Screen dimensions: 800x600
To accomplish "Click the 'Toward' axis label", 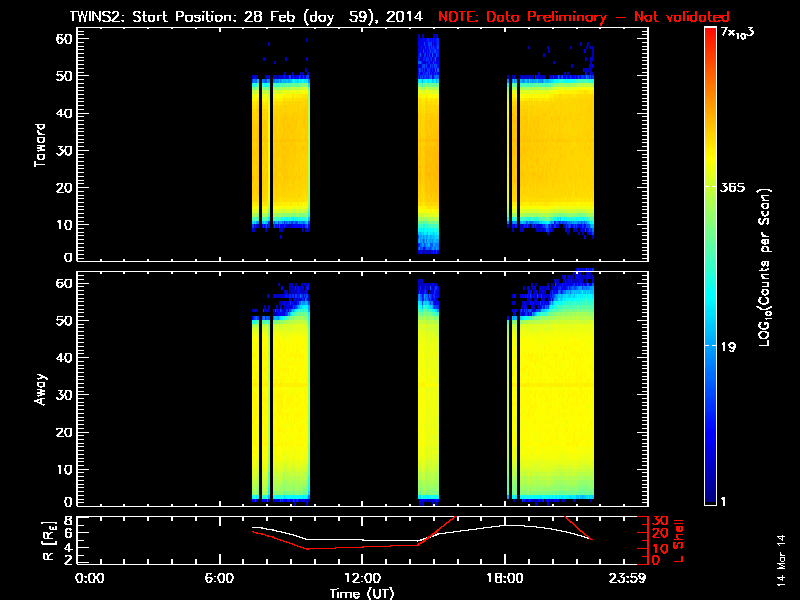I will click(x=40, y=145).
